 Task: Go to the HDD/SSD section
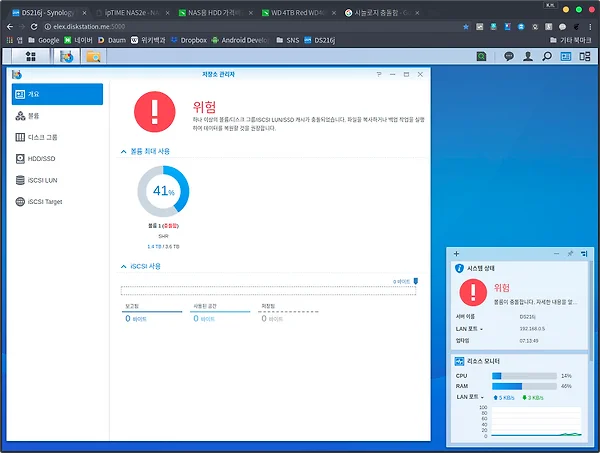pyautogui.click(x=41, y=158)
